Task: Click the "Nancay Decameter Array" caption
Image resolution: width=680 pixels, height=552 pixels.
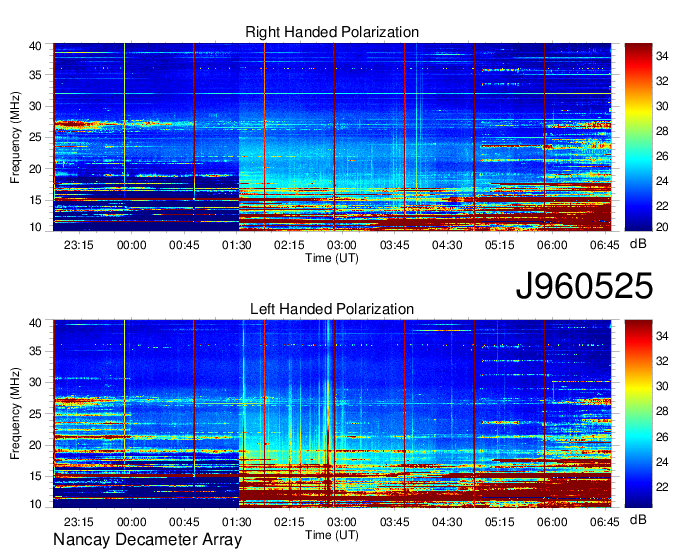Action: pyautogui.click(x=147, y=540)
